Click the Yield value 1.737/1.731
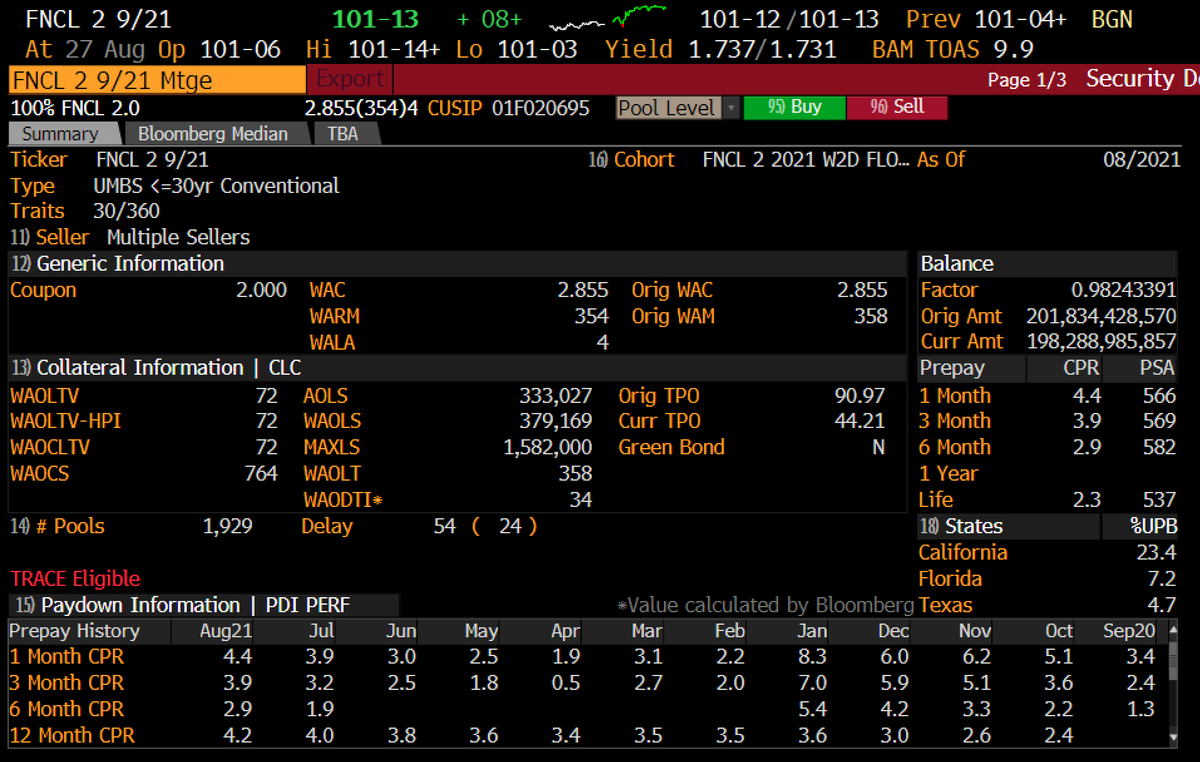Viewport: 1200px width, 762px height. [762, 49]
